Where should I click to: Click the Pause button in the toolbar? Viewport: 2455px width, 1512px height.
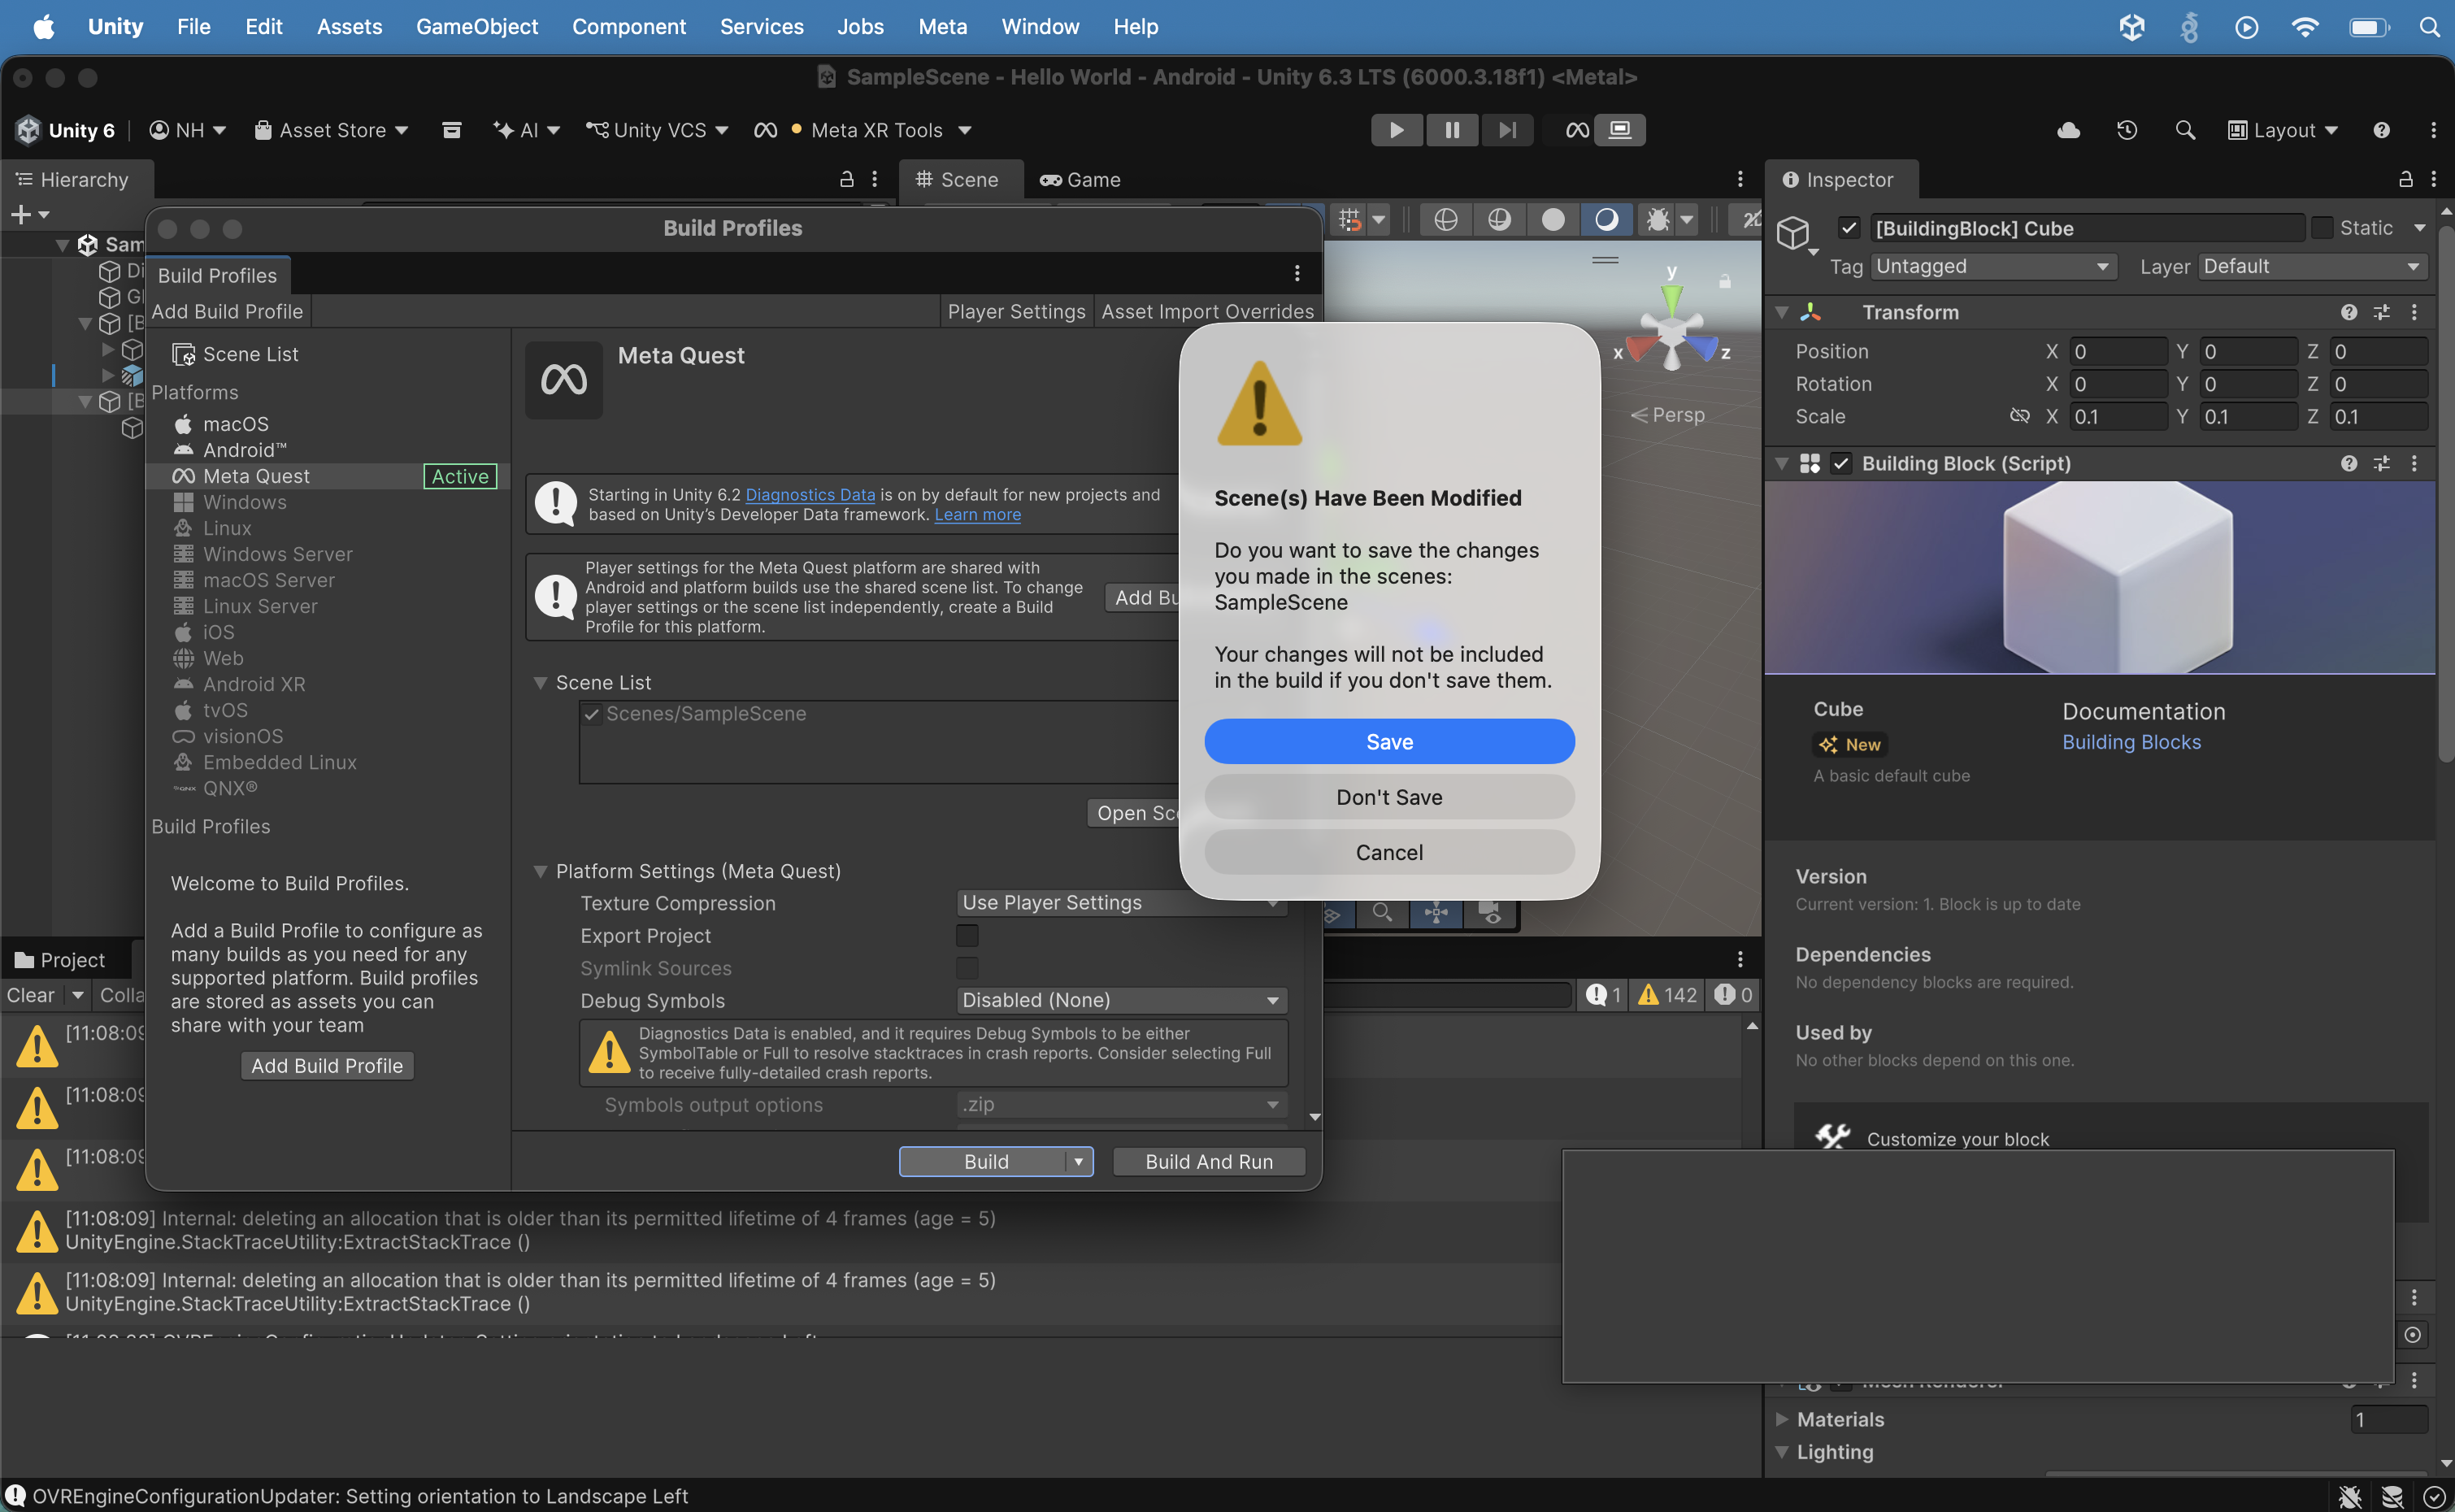[x=1452, y=130]
